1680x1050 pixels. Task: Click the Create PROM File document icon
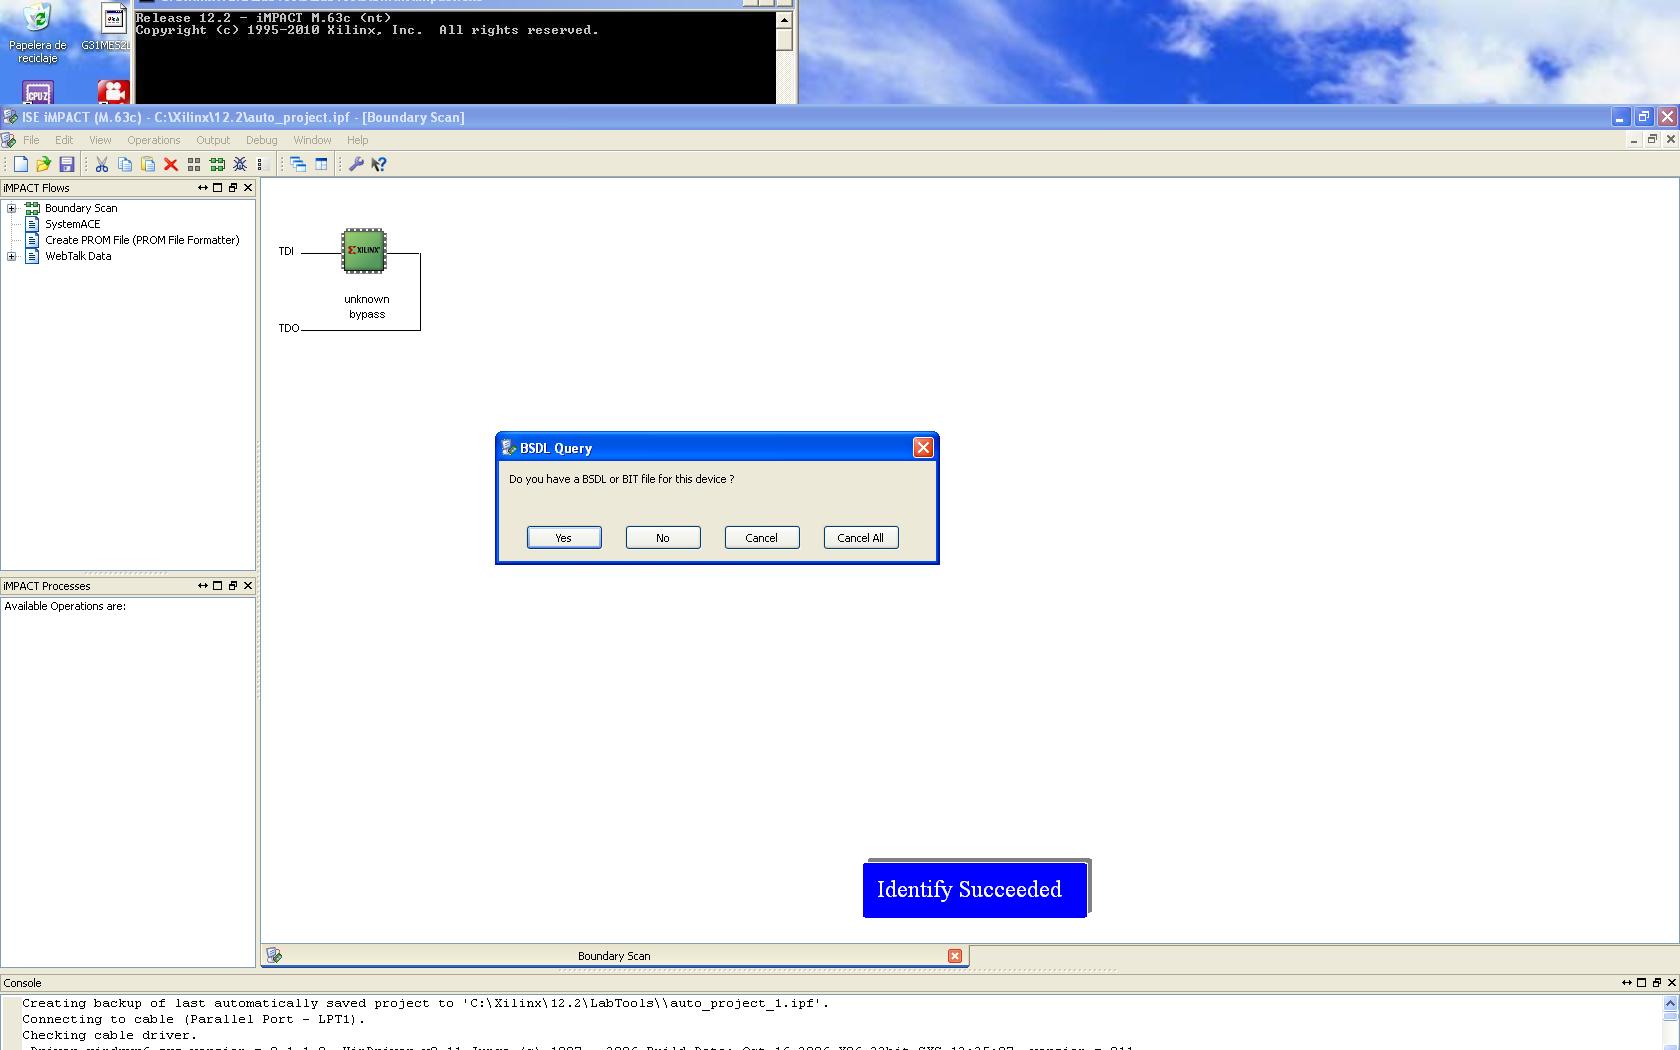point(32,240)
